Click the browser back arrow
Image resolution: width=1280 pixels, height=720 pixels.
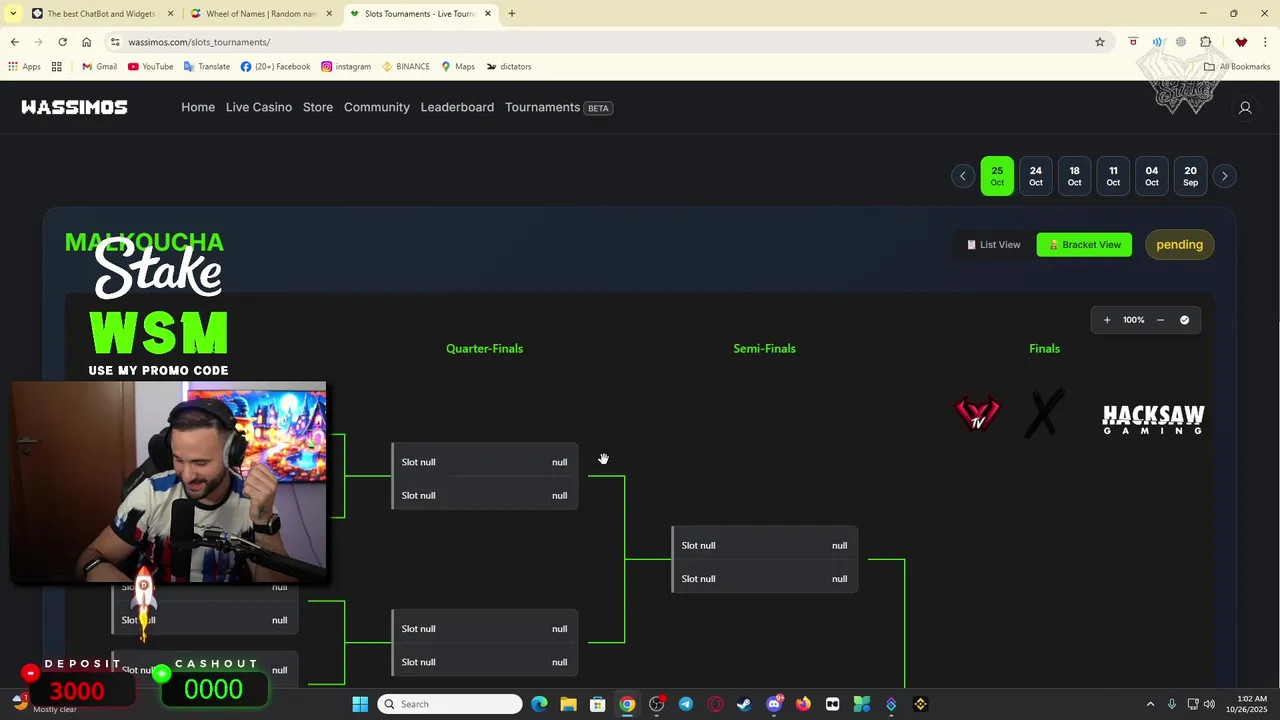tap(14, 42)
